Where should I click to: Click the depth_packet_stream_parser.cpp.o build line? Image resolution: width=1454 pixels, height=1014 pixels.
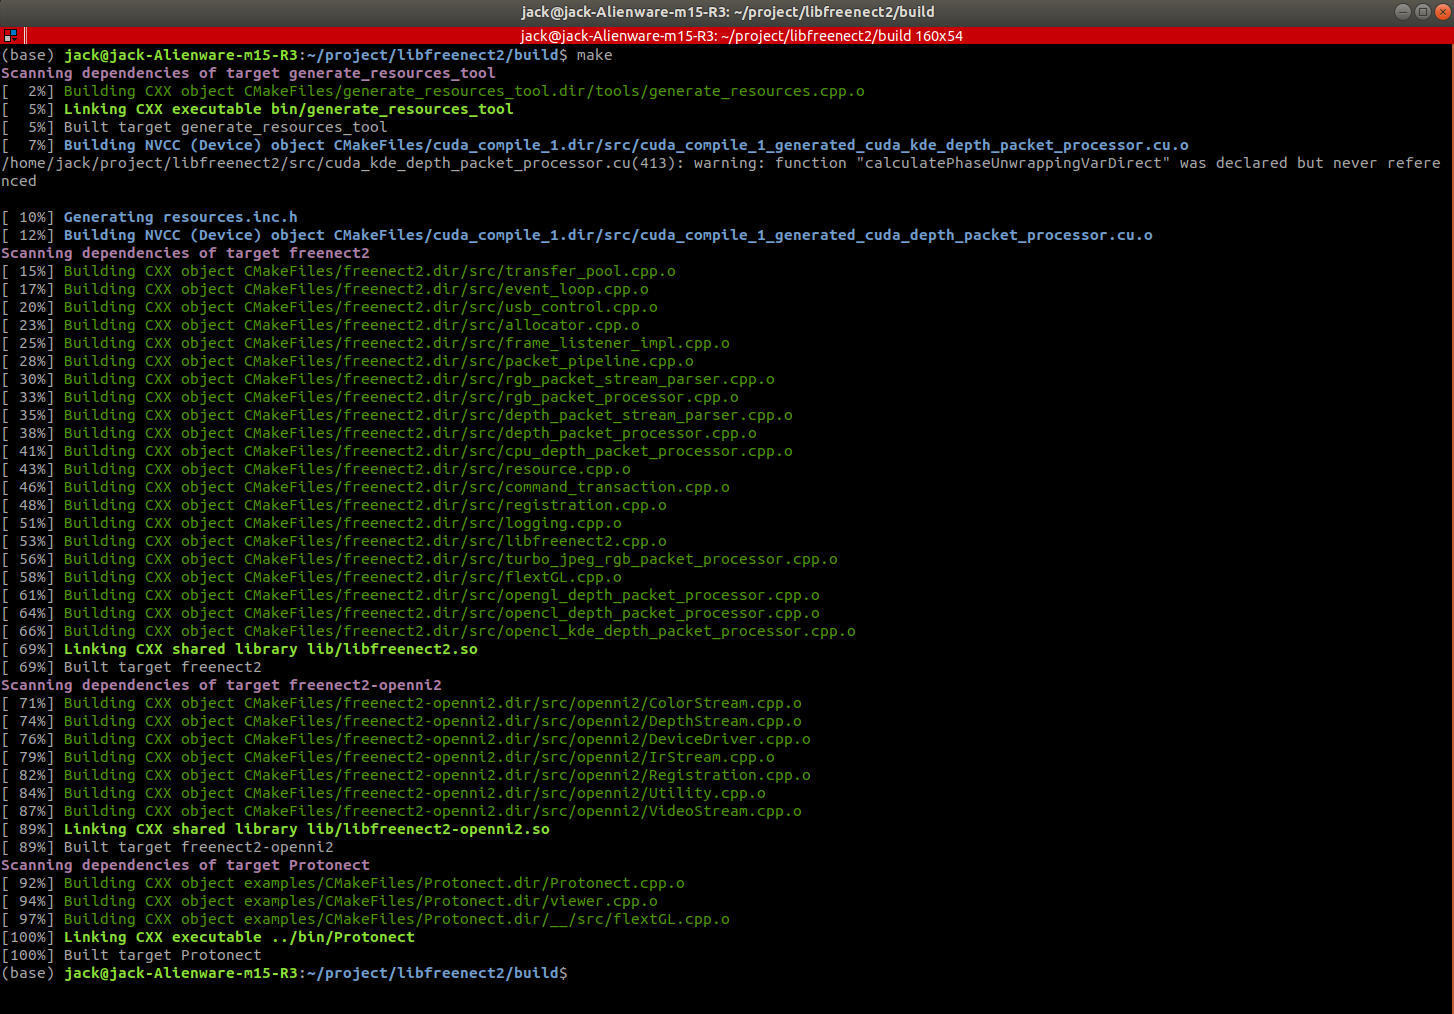click(397, 415)
